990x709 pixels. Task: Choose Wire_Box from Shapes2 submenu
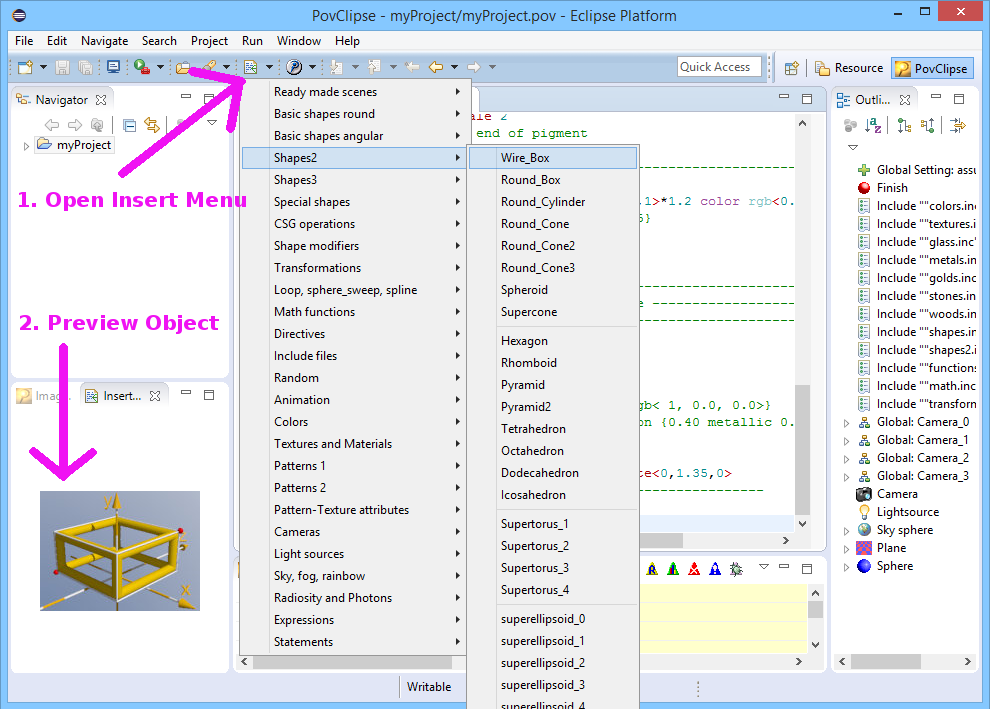[553, 158]
